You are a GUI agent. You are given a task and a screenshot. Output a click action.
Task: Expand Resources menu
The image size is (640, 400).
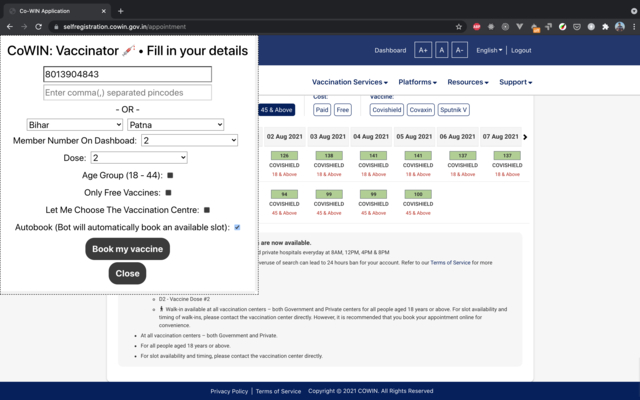click(x=468, y=82)
